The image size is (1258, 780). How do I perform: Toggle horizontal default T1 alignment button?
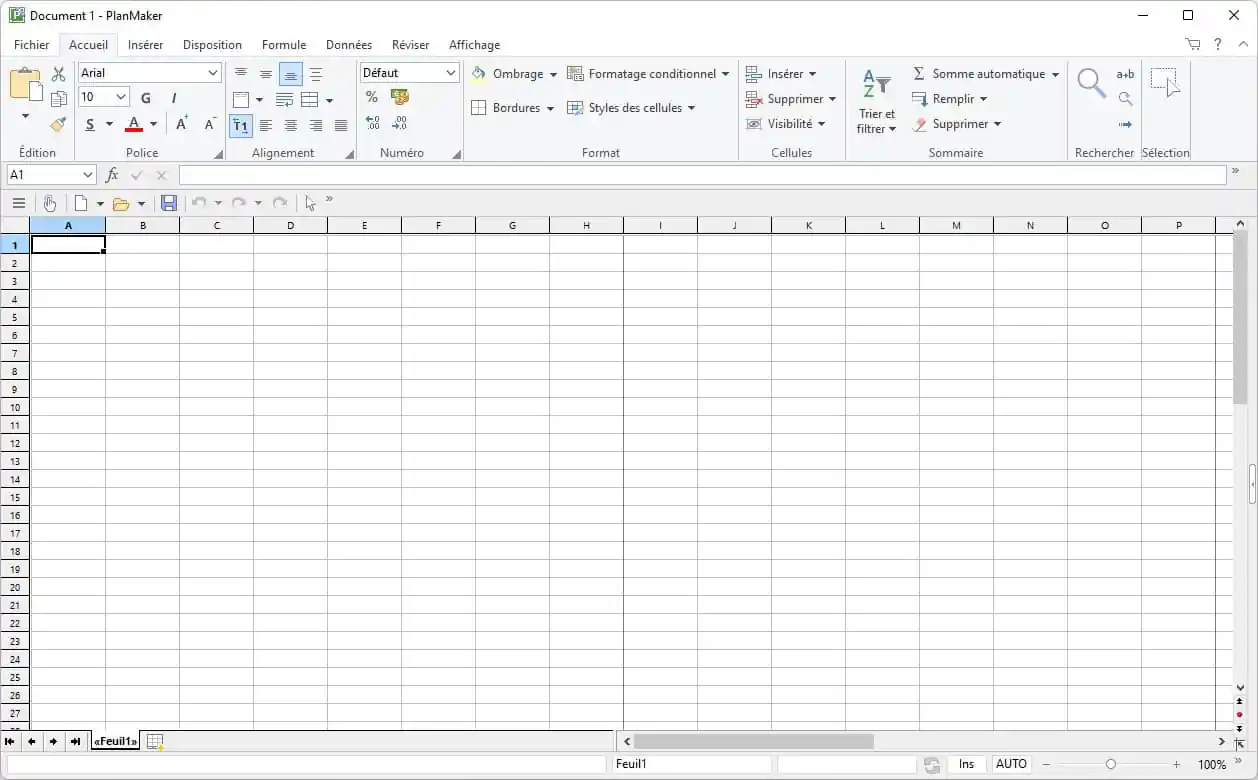tap(240, 125)
